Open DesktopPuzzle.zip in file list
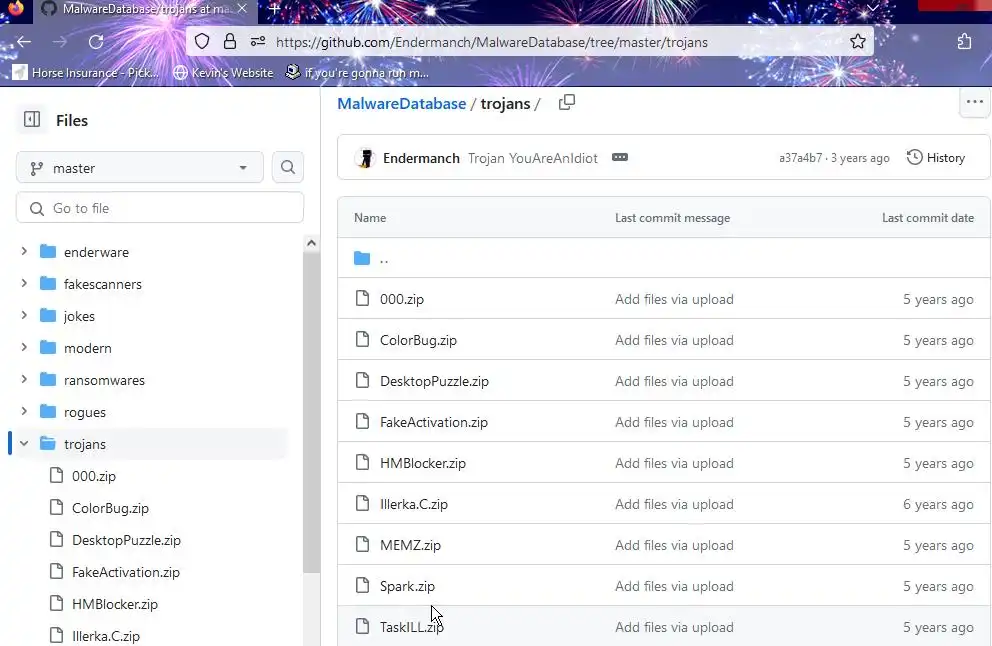The width and height of the screenshot is (992, 646). [x=434, y=382]
